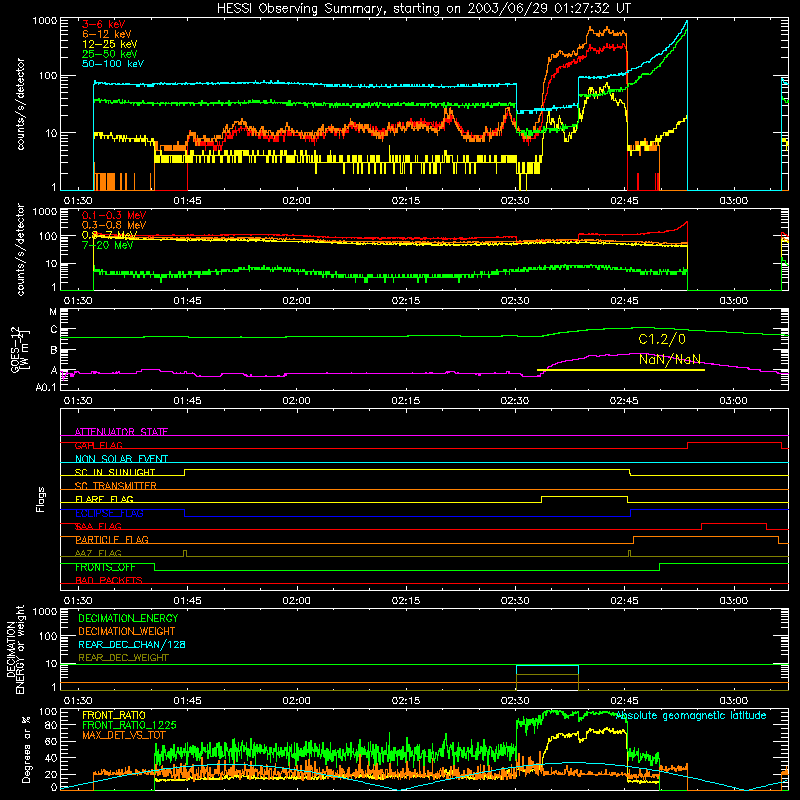Viewport: 800px width, 800px height.
Task: Click the 02:15 tick label under the Flags panel
Action: (x=406, y=601)
